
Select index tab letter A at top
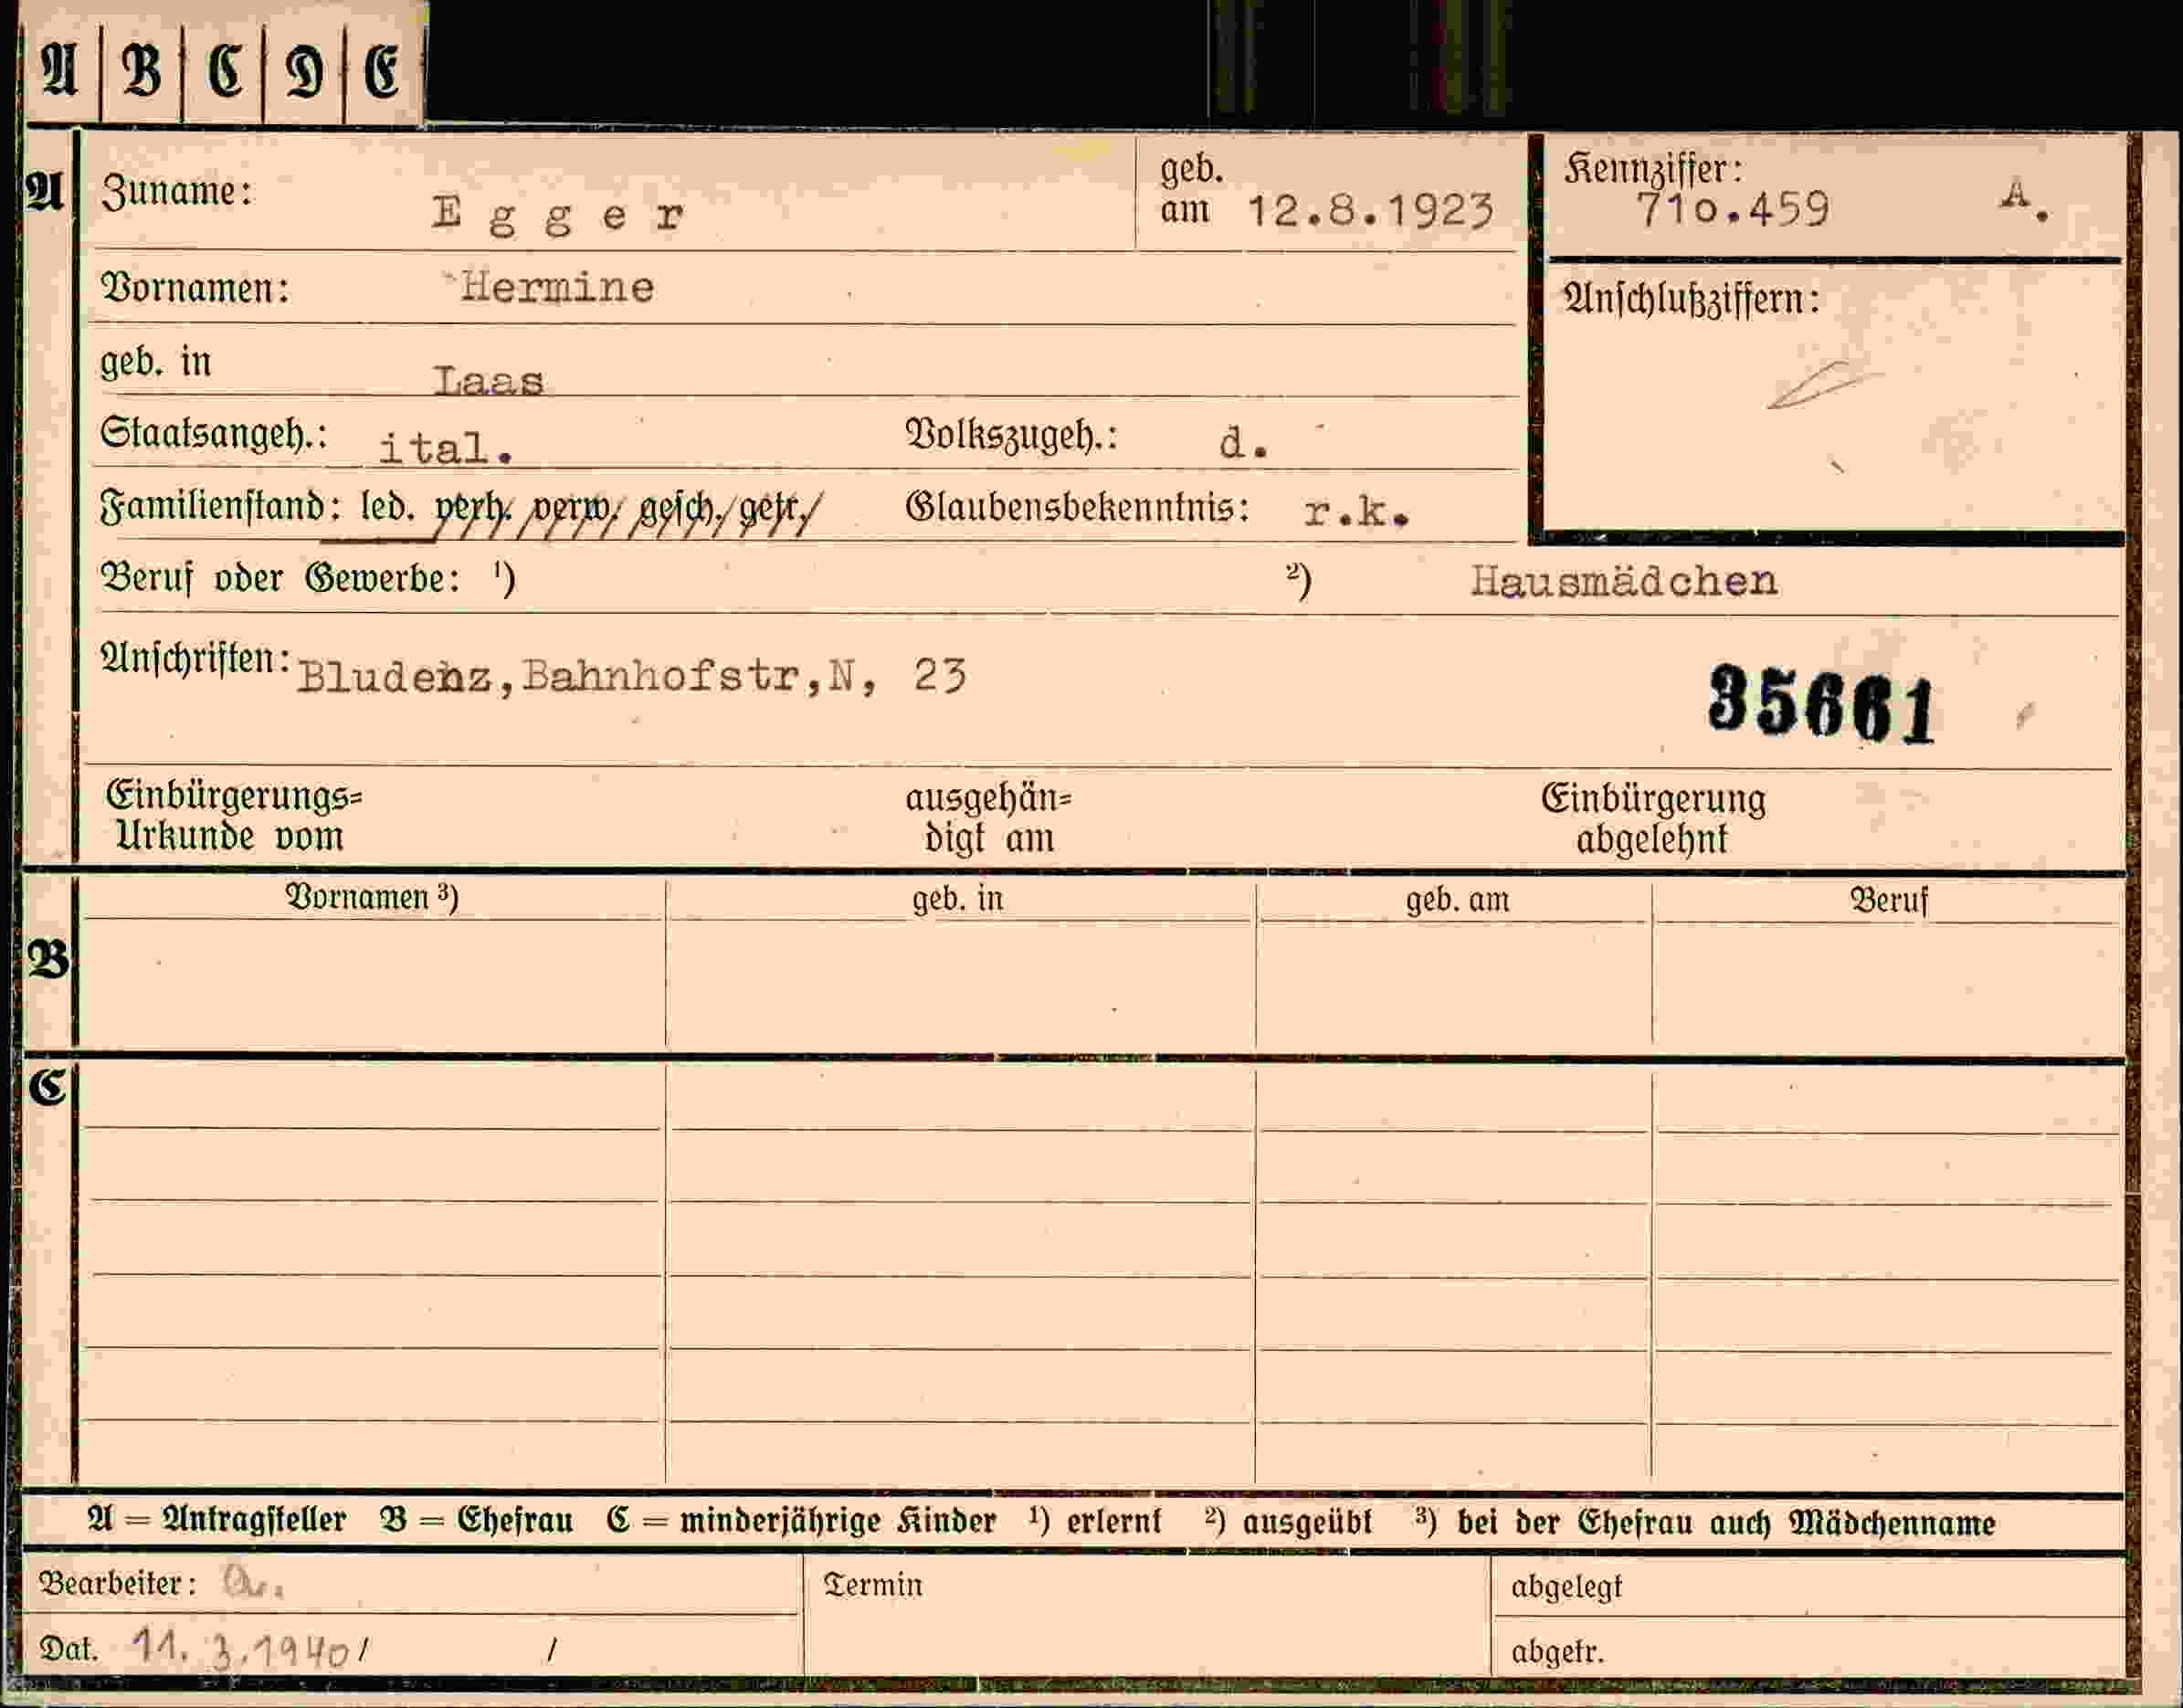click(x=59, y=69)
